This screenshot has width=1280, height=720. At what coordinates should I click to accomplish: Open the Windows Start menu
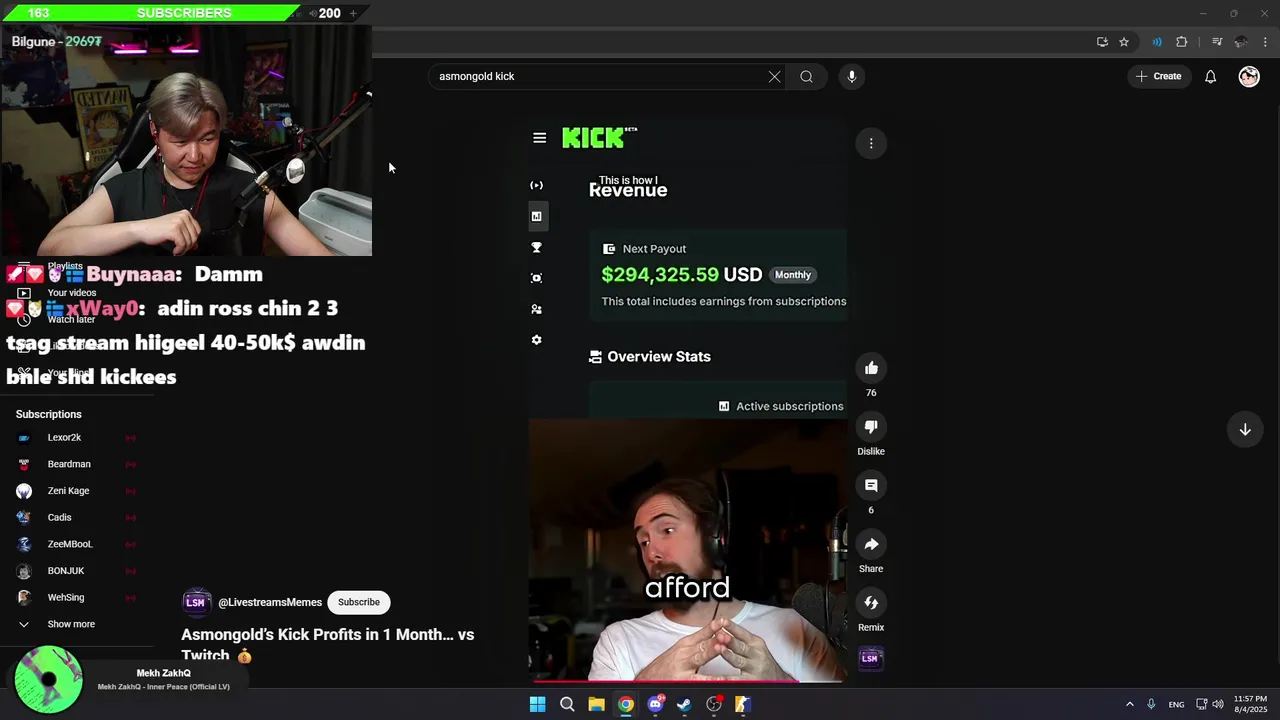pos(537,704)
